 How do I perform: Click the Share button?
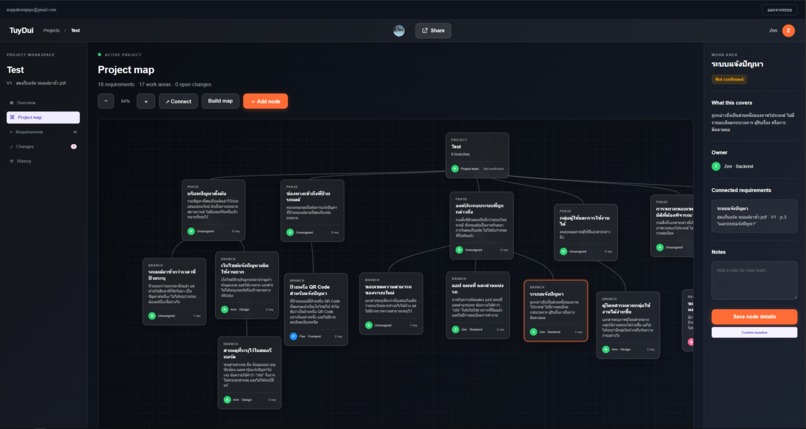pos(433,31)
